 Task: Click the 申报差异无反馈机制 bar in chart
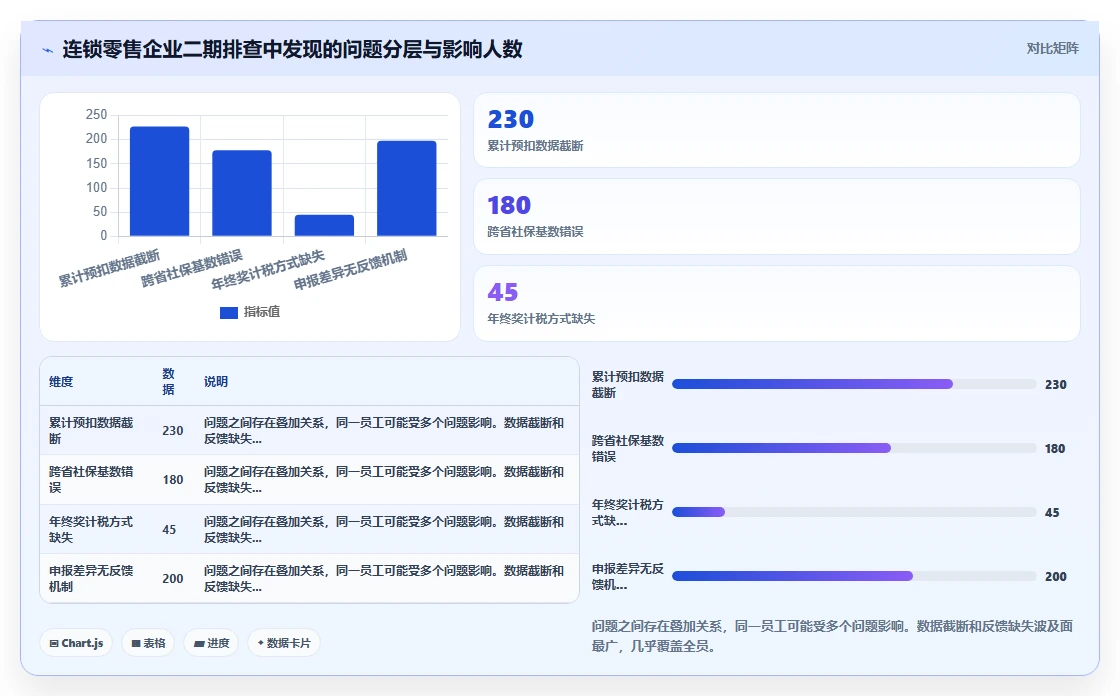click(x=406, y=188)
